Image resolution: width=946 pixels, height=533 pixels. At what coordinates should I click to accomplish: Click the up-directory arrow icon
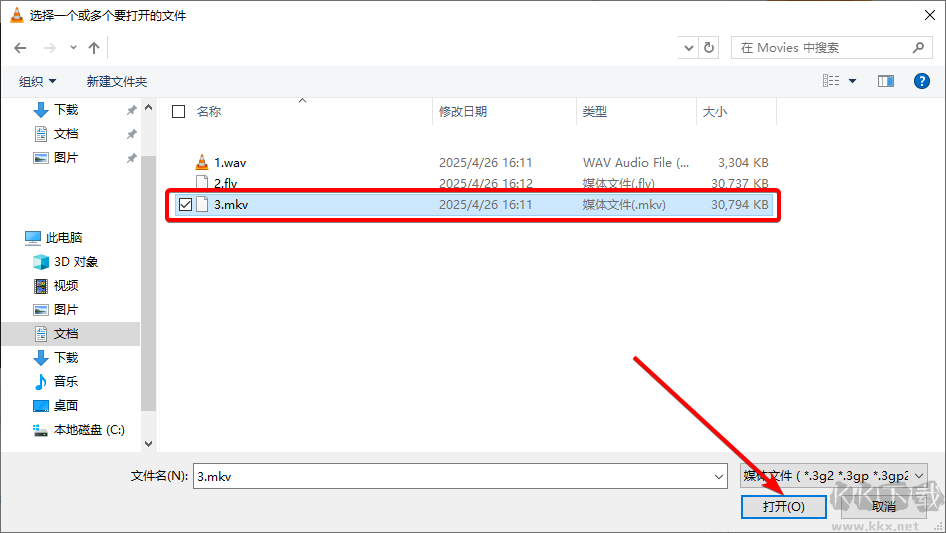(x=94, y=48)
